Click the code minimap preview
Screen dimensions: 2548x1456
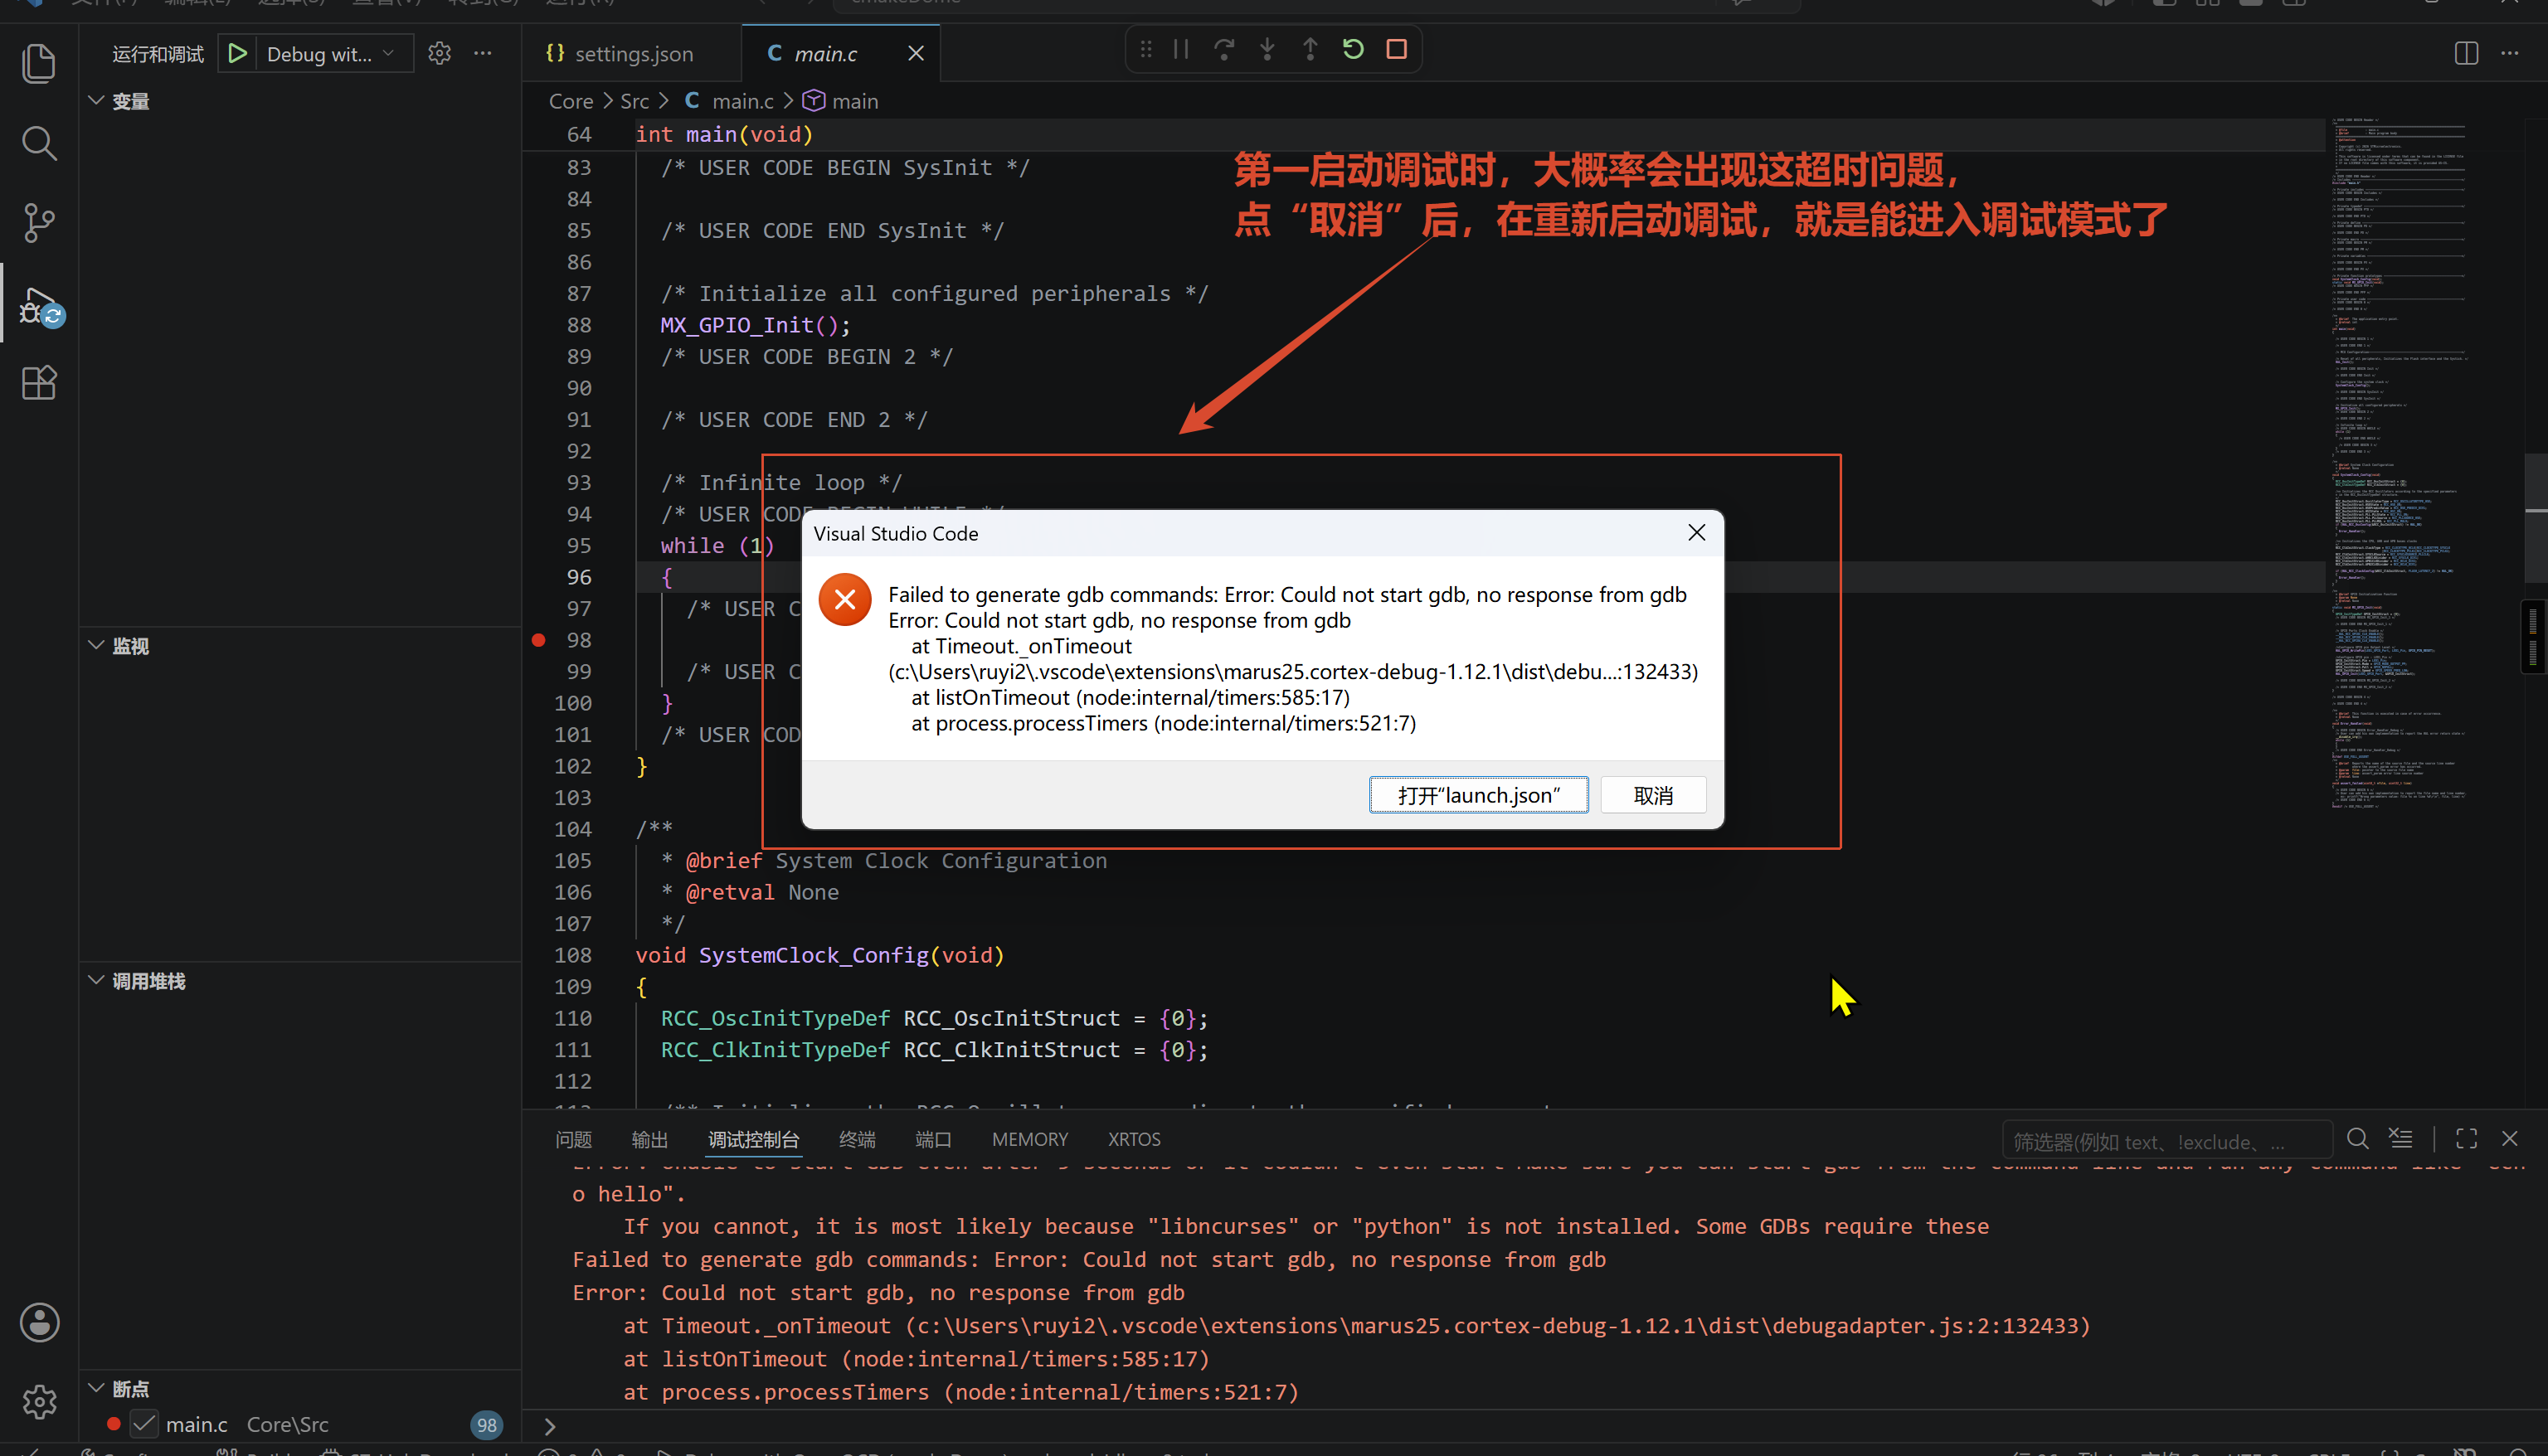tap(2400, 464)
